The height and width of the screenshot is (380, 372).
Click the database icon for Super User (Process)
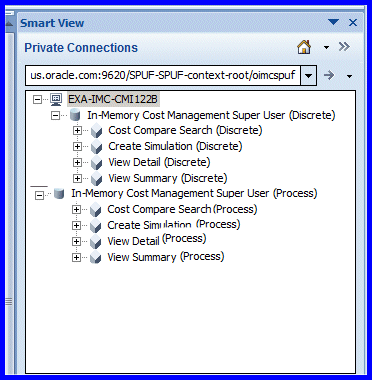pyautogui.click(x=59, y=194)
